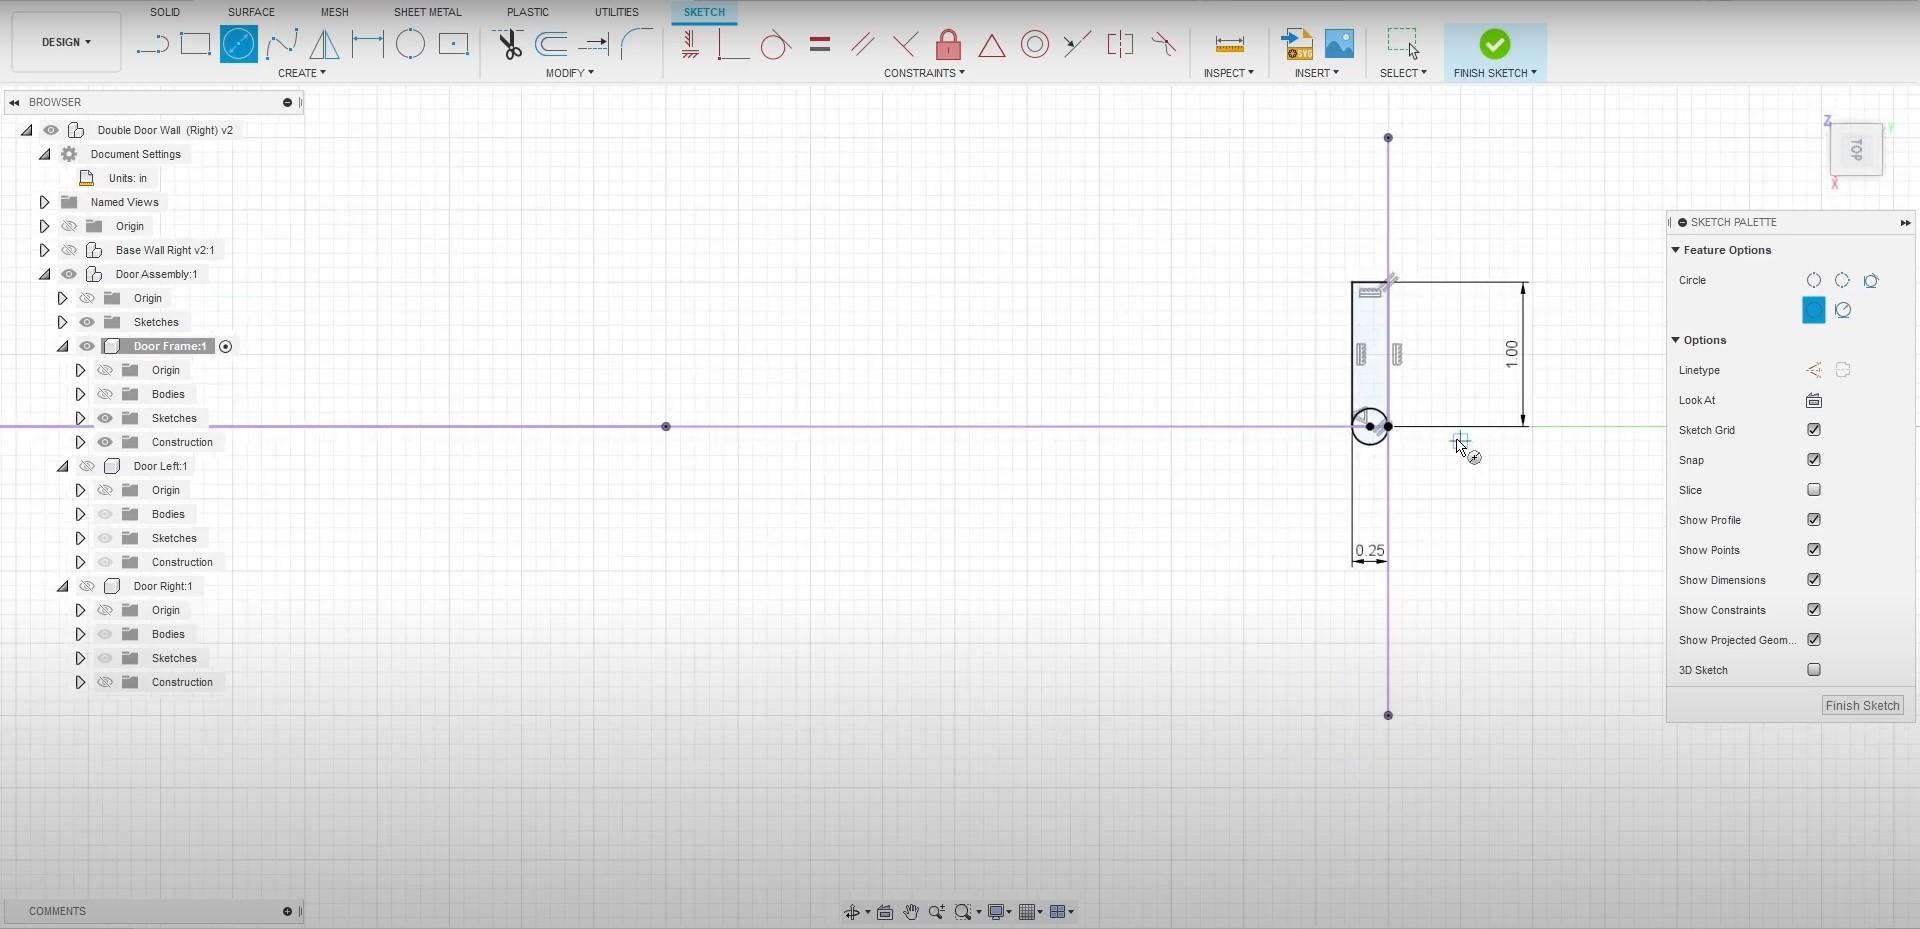Collapse the Browser panel with double arrows
The height and width of the screenshot is (929, 1920).
[x=15, y=102]
